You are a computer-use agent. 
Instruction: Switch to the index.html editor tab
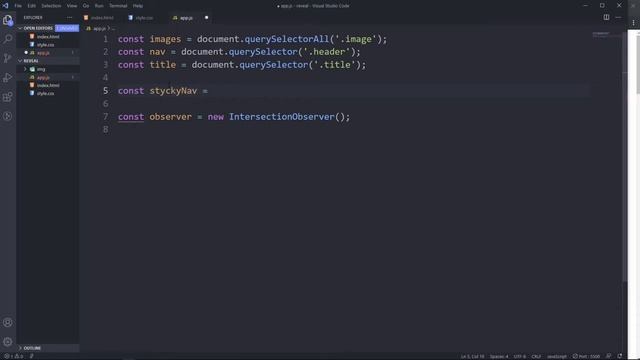click(102, 18)
